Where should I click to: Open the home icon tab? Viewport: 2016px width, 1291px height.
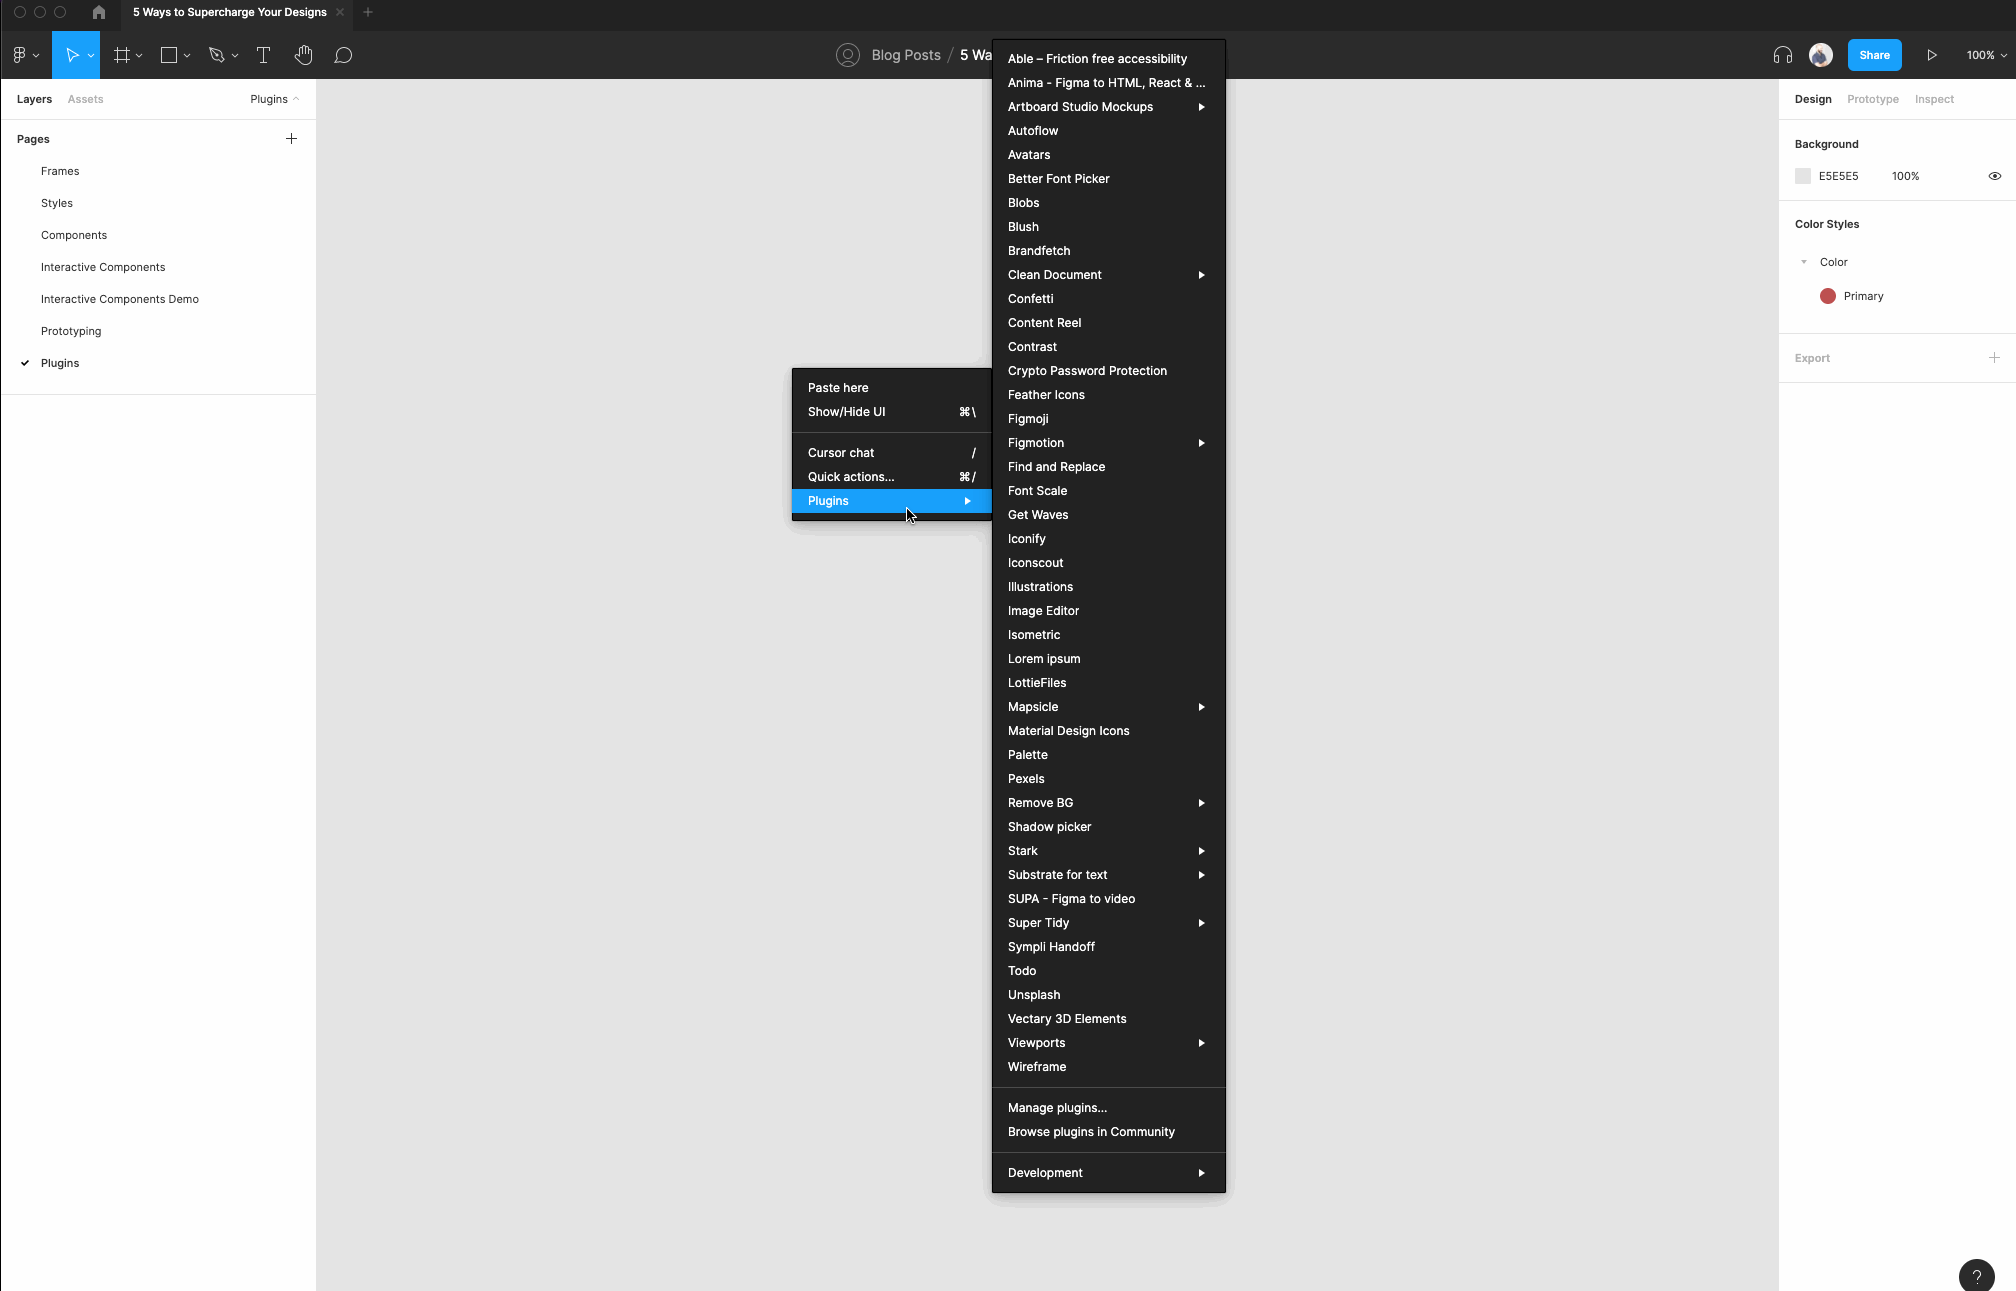coord(98,12)
